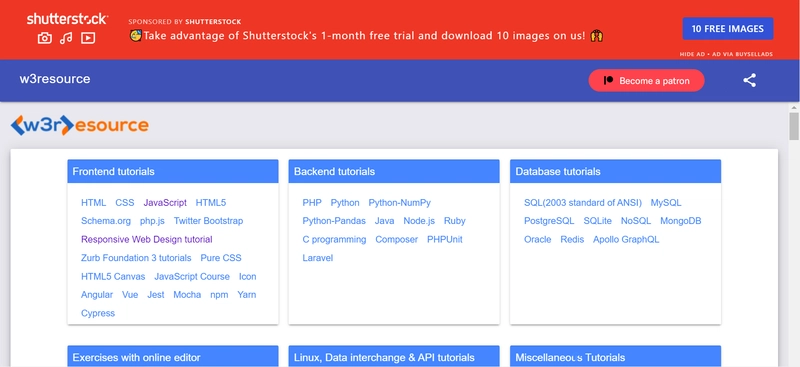The height and width of the screenshot is (367, 800).
Task: Click the share icon in the header
Action: (x=749, y=81)
